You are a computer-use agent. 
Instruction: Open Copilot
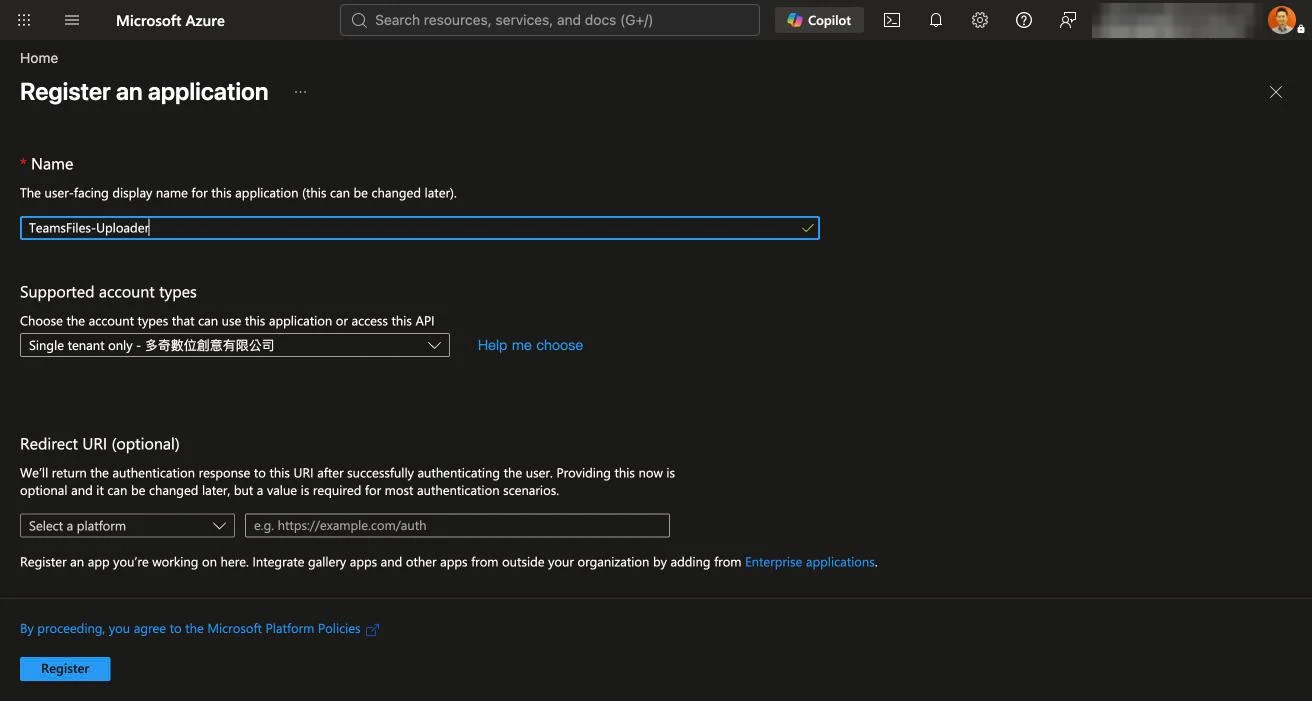point(819,20)
